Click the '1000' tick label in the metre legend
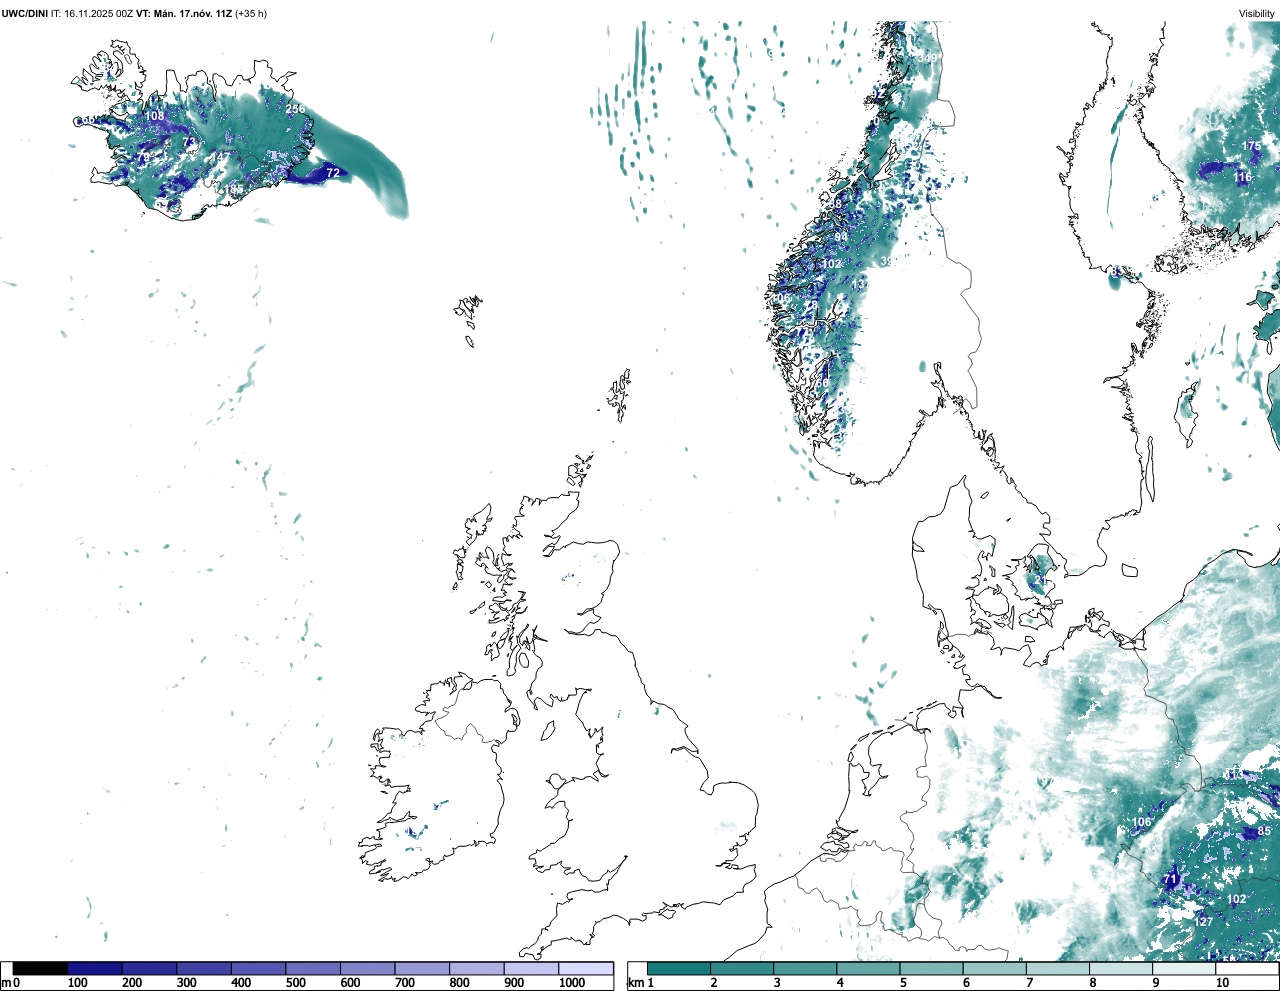This screenshot has height=991, width=1280. pos(572,983)
